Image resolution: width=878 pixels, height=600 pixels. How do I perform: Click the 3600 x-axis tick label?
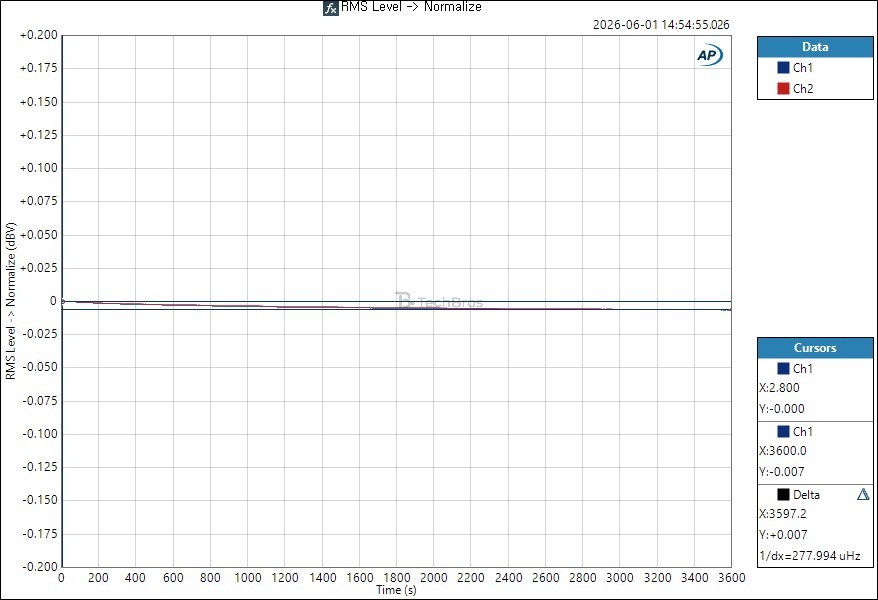[x=731, y=578]
